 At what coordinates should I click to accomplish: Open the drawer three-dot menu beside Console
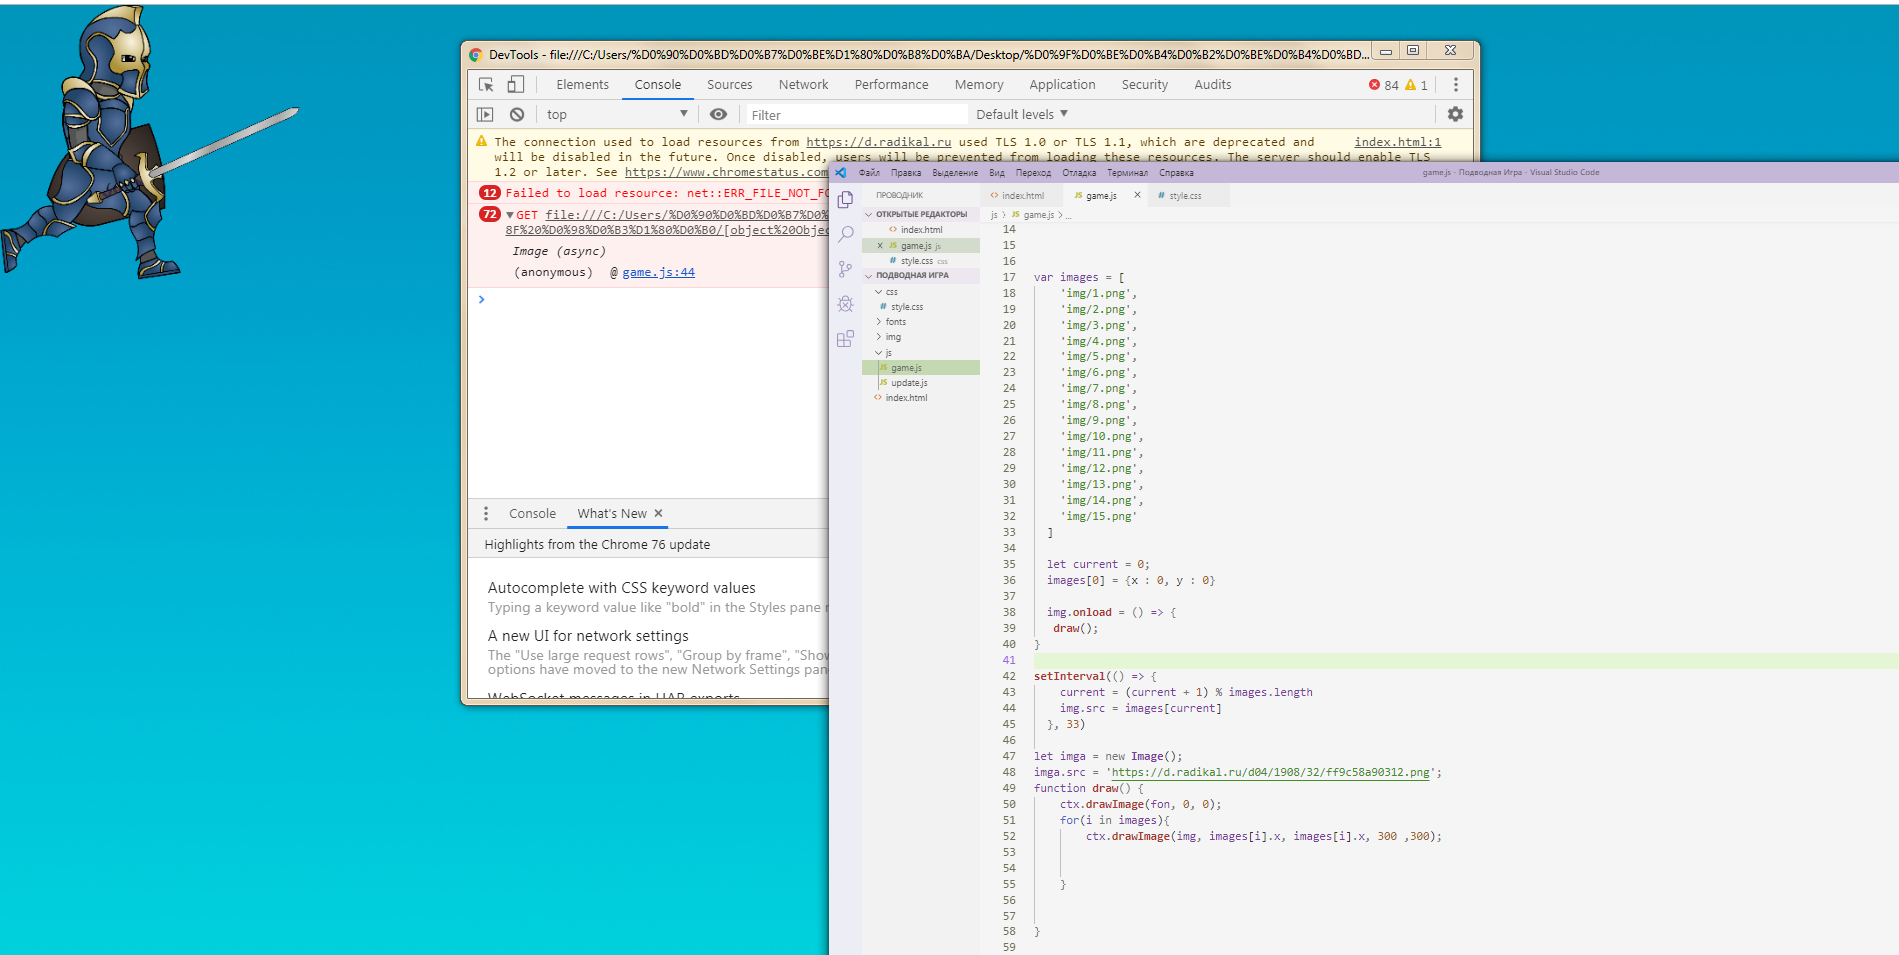click(486, 514)
